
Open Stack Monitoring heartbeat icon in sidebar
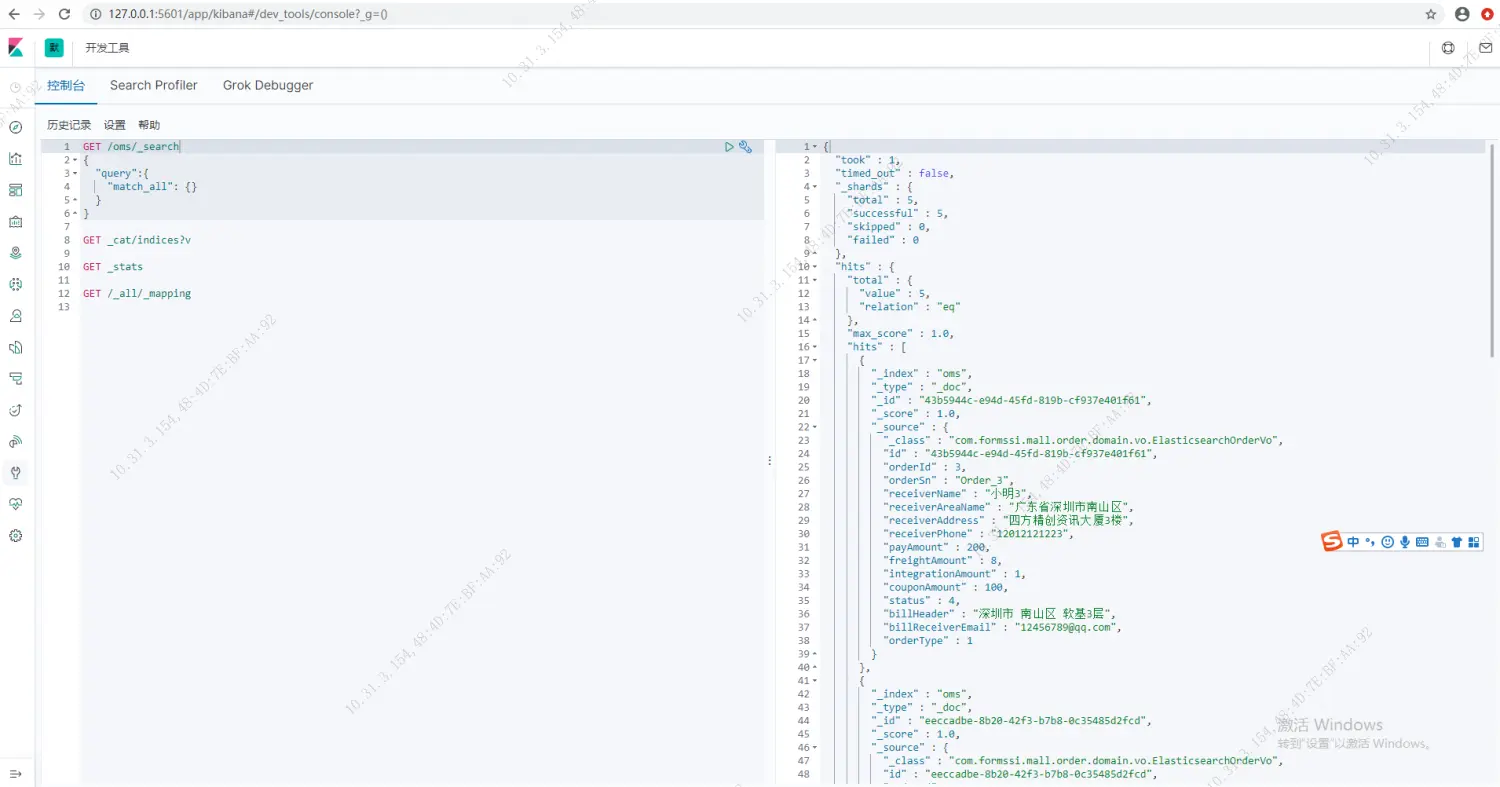(16, 504)
